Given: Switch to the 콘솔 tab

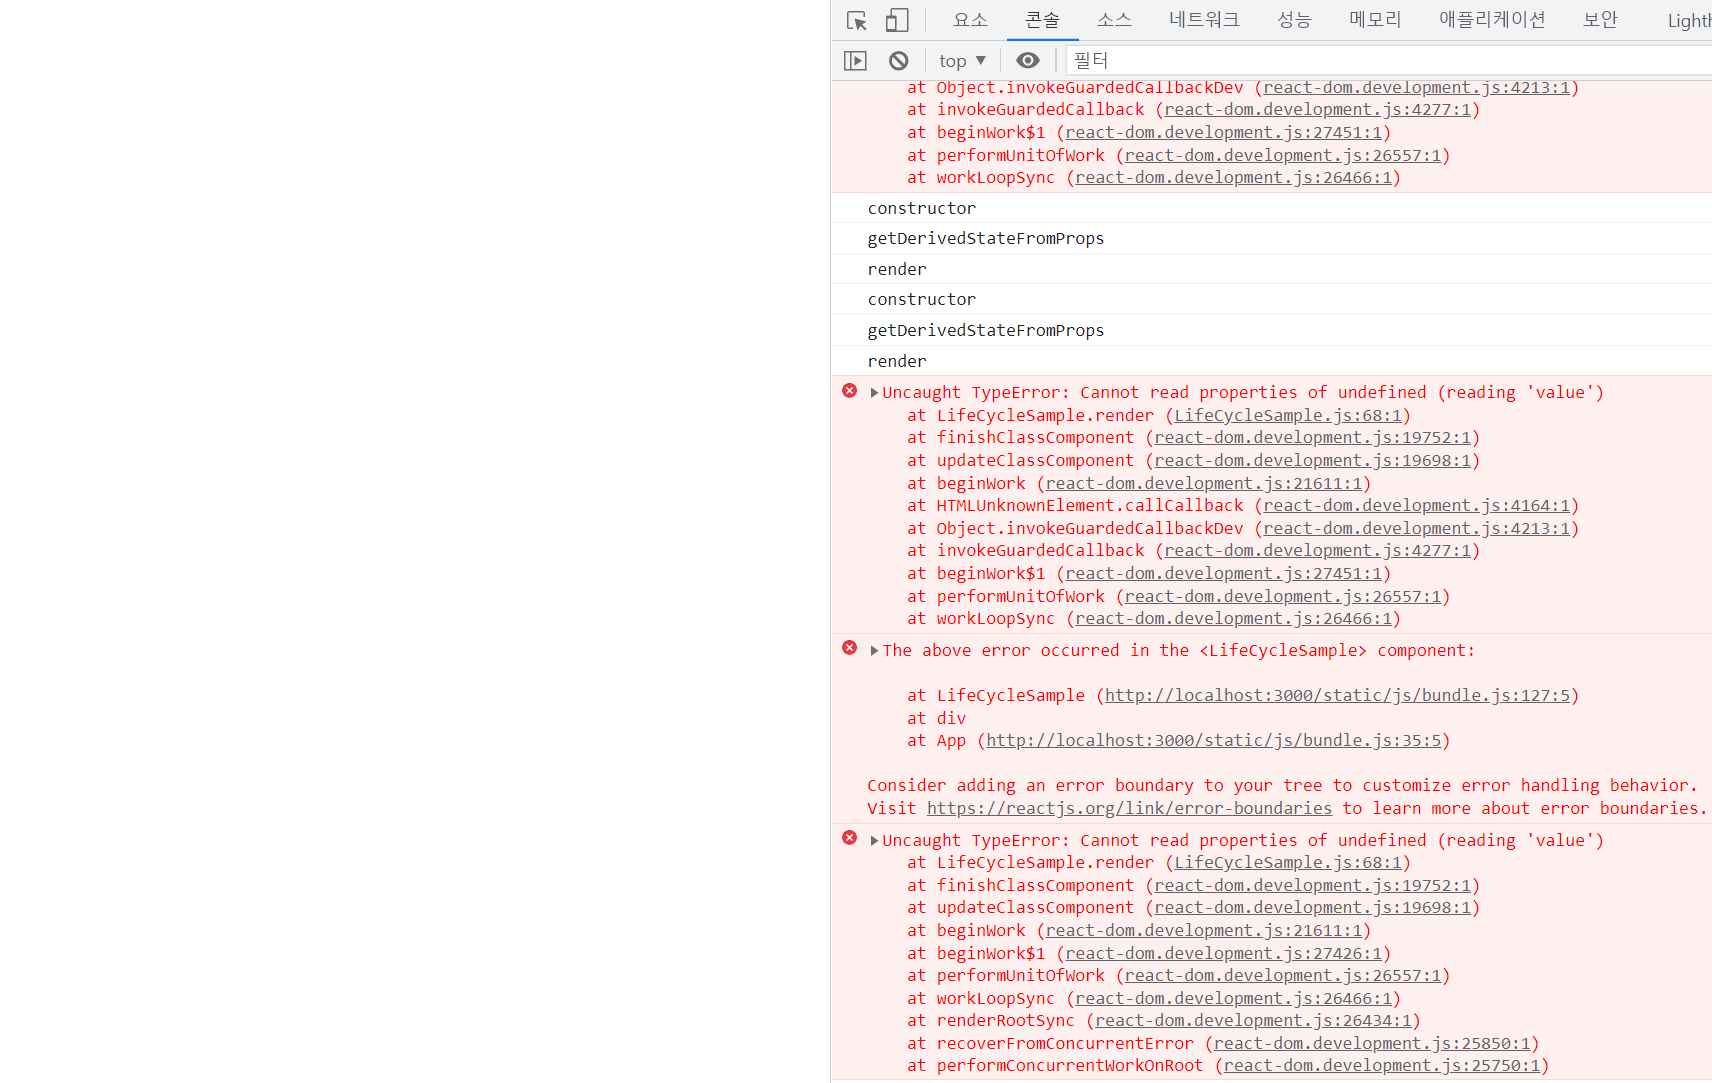Looking at the screenshot, I should coord(1042,20).
